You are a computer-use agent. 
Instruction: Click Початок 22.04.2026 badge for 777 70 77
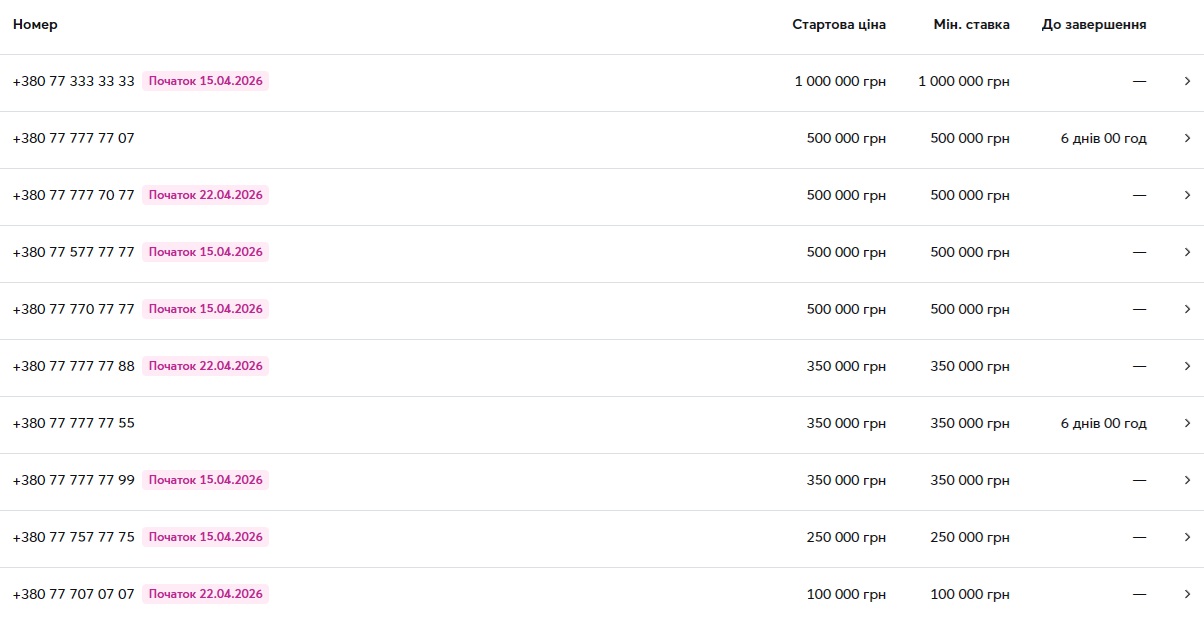point(205,196)
